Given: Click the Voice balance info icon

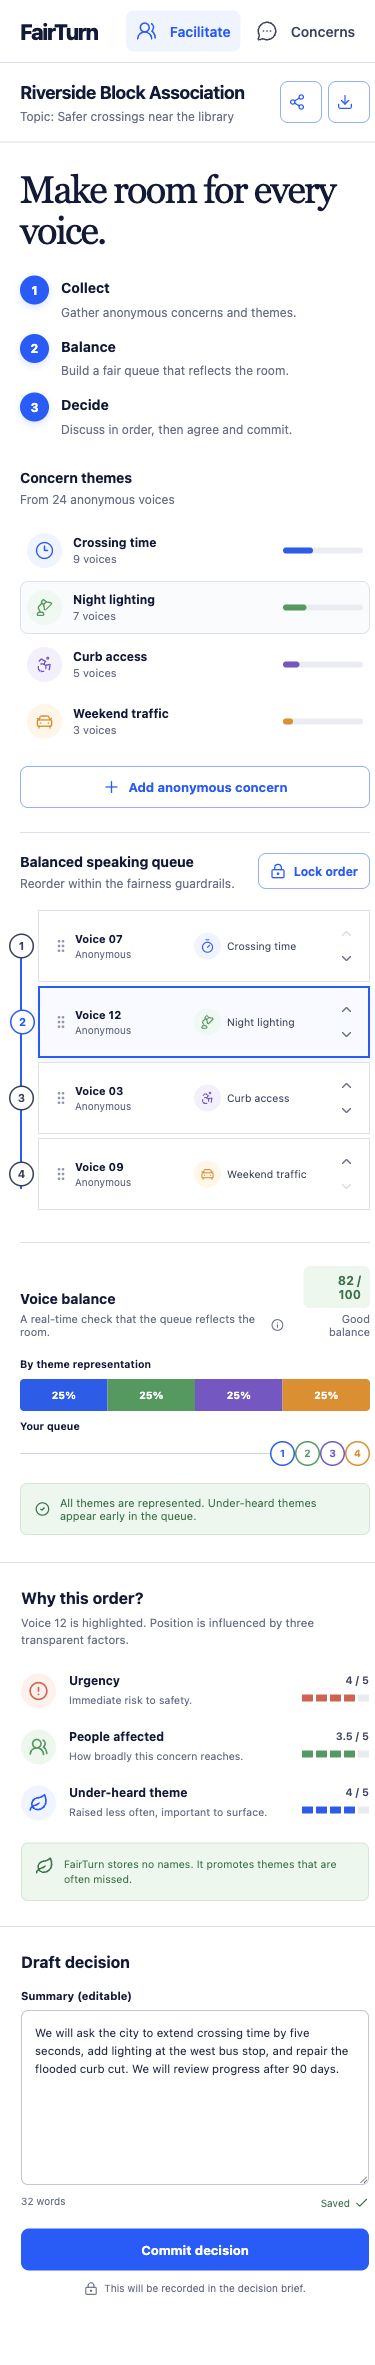Looking at the screenshot, I should pos(278,1325).
